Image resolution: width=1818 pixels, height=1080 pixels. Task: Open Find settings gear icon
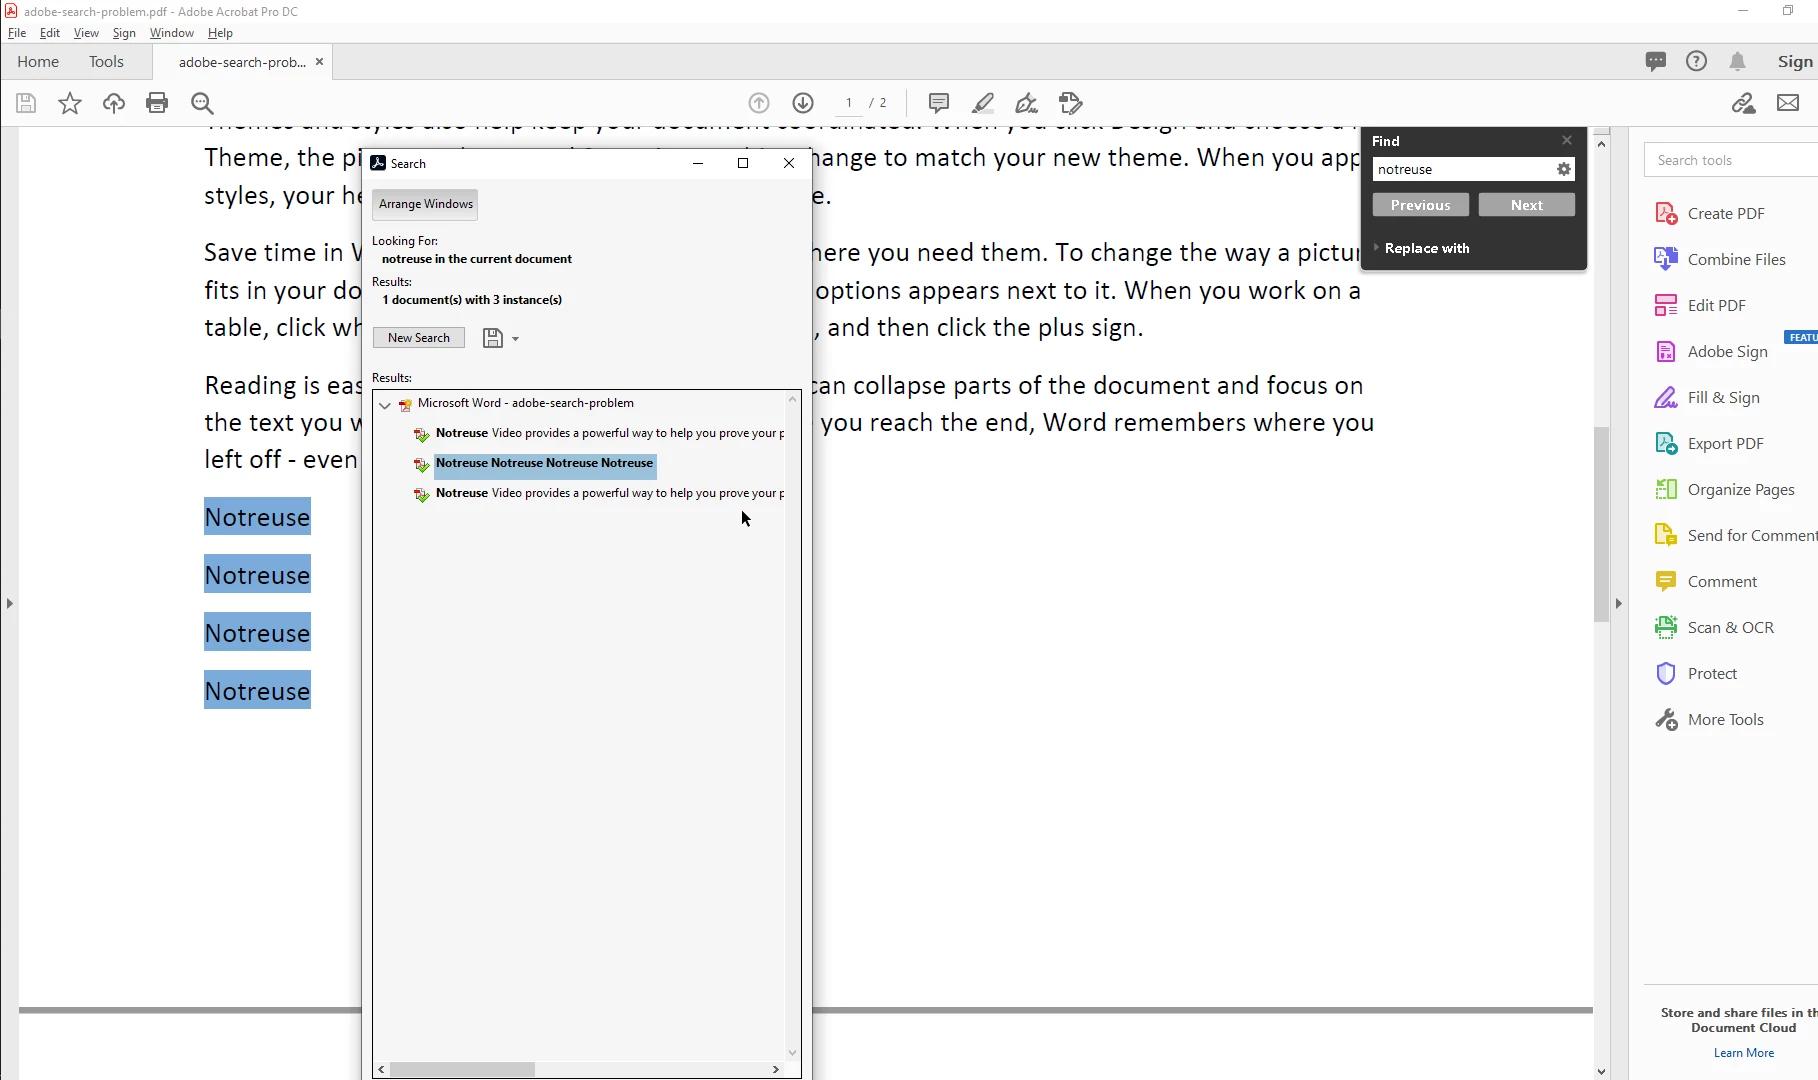click(x=1564, y=170)
